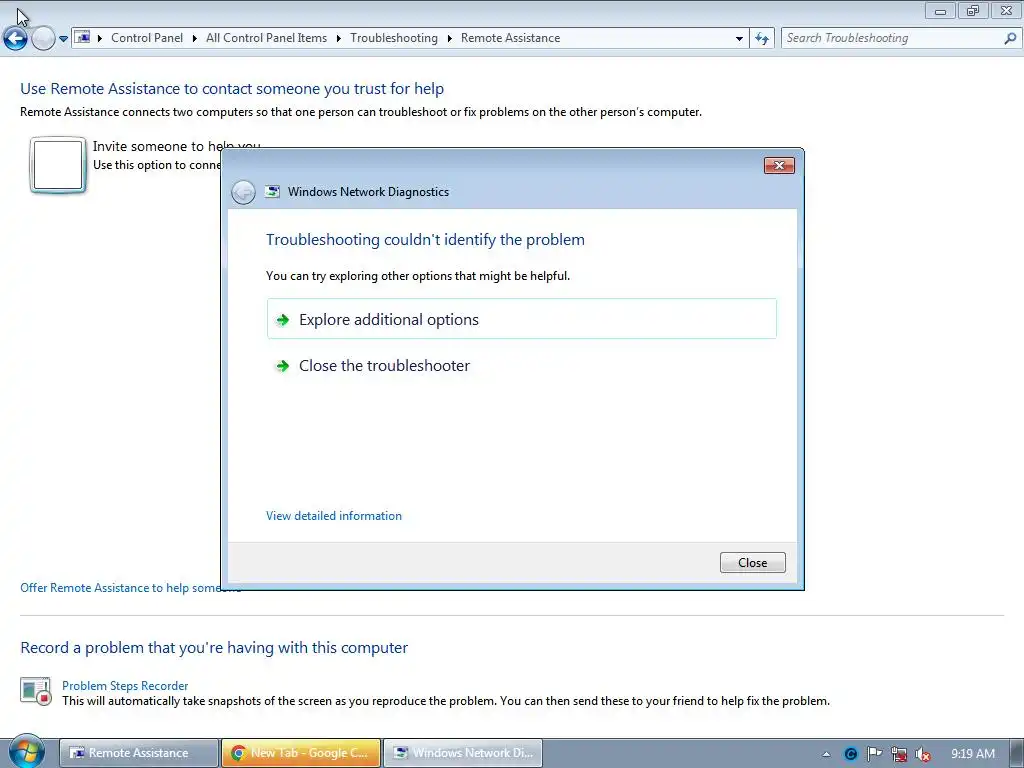The image size is (1024, 768).
Task: Go back using the Explorer back arrow
Action: tap(15, 39)
